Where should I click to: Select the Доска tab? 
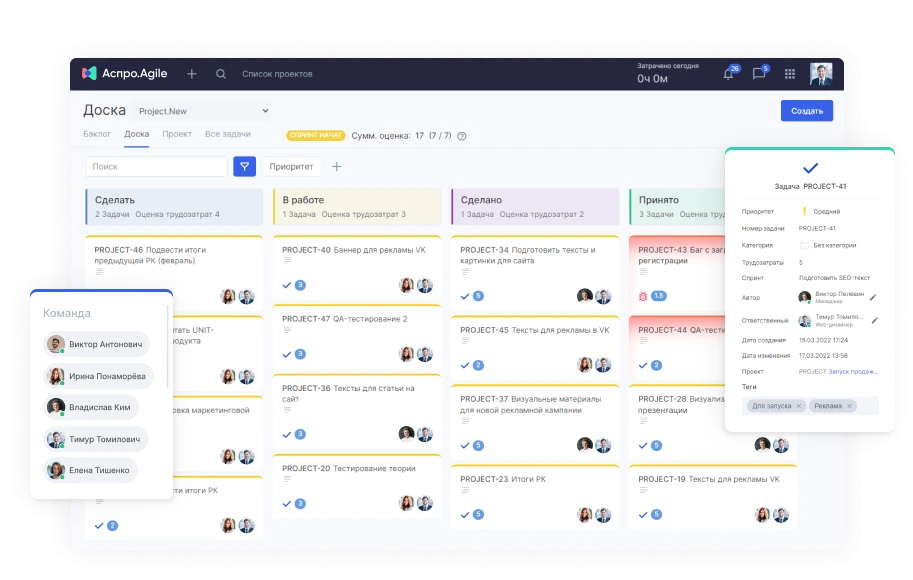(x=136, y=134)
